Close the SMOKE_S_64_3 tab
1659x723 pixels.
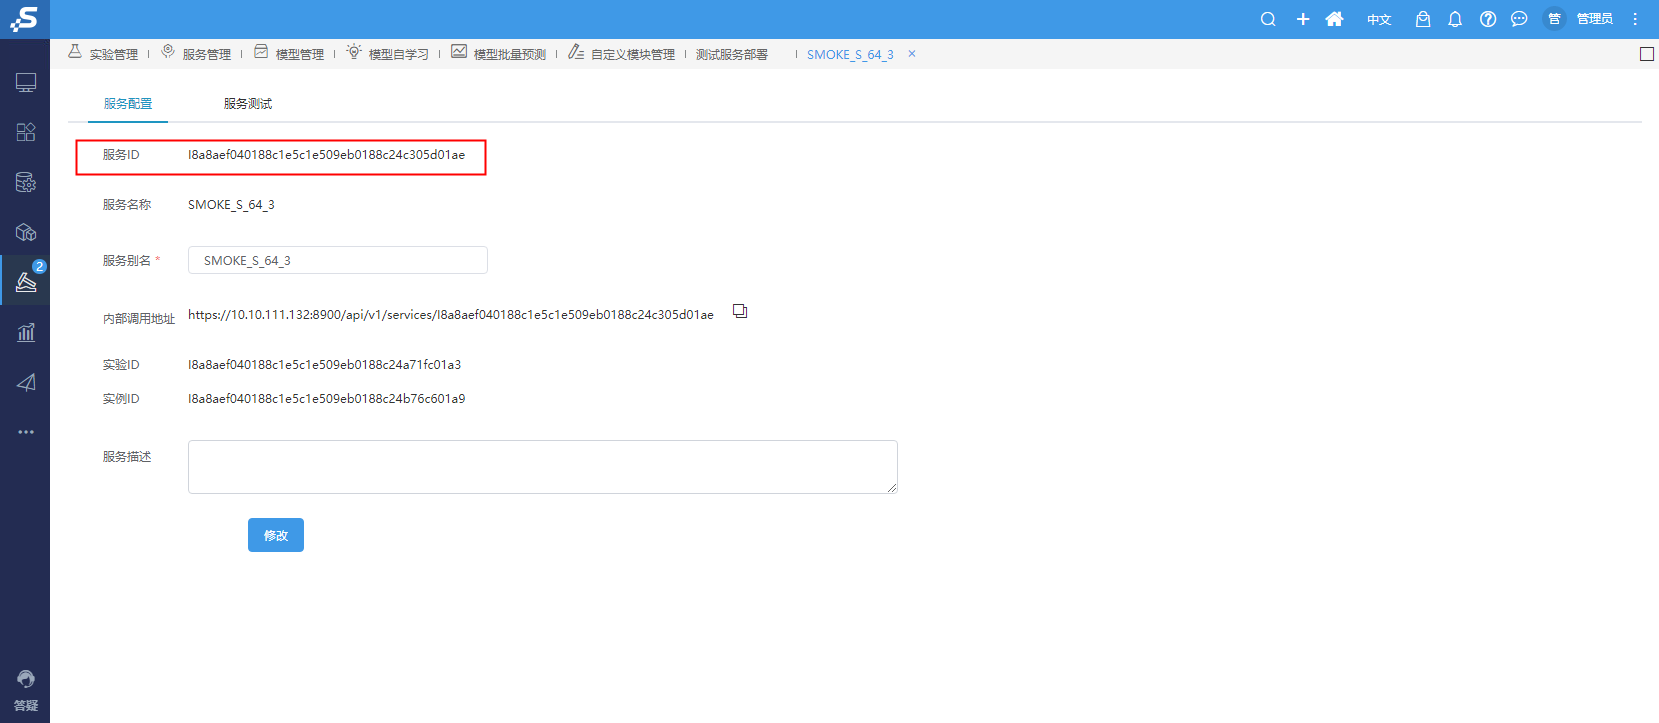click(912, 54)
